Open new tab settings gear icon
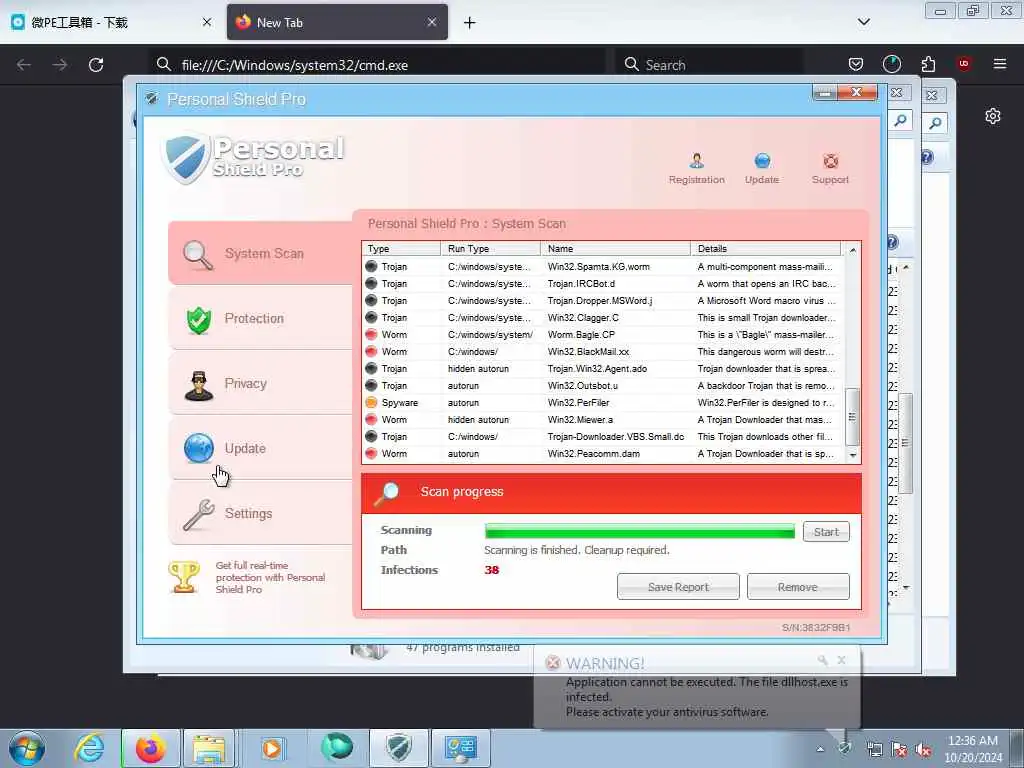 click(993, 116)
